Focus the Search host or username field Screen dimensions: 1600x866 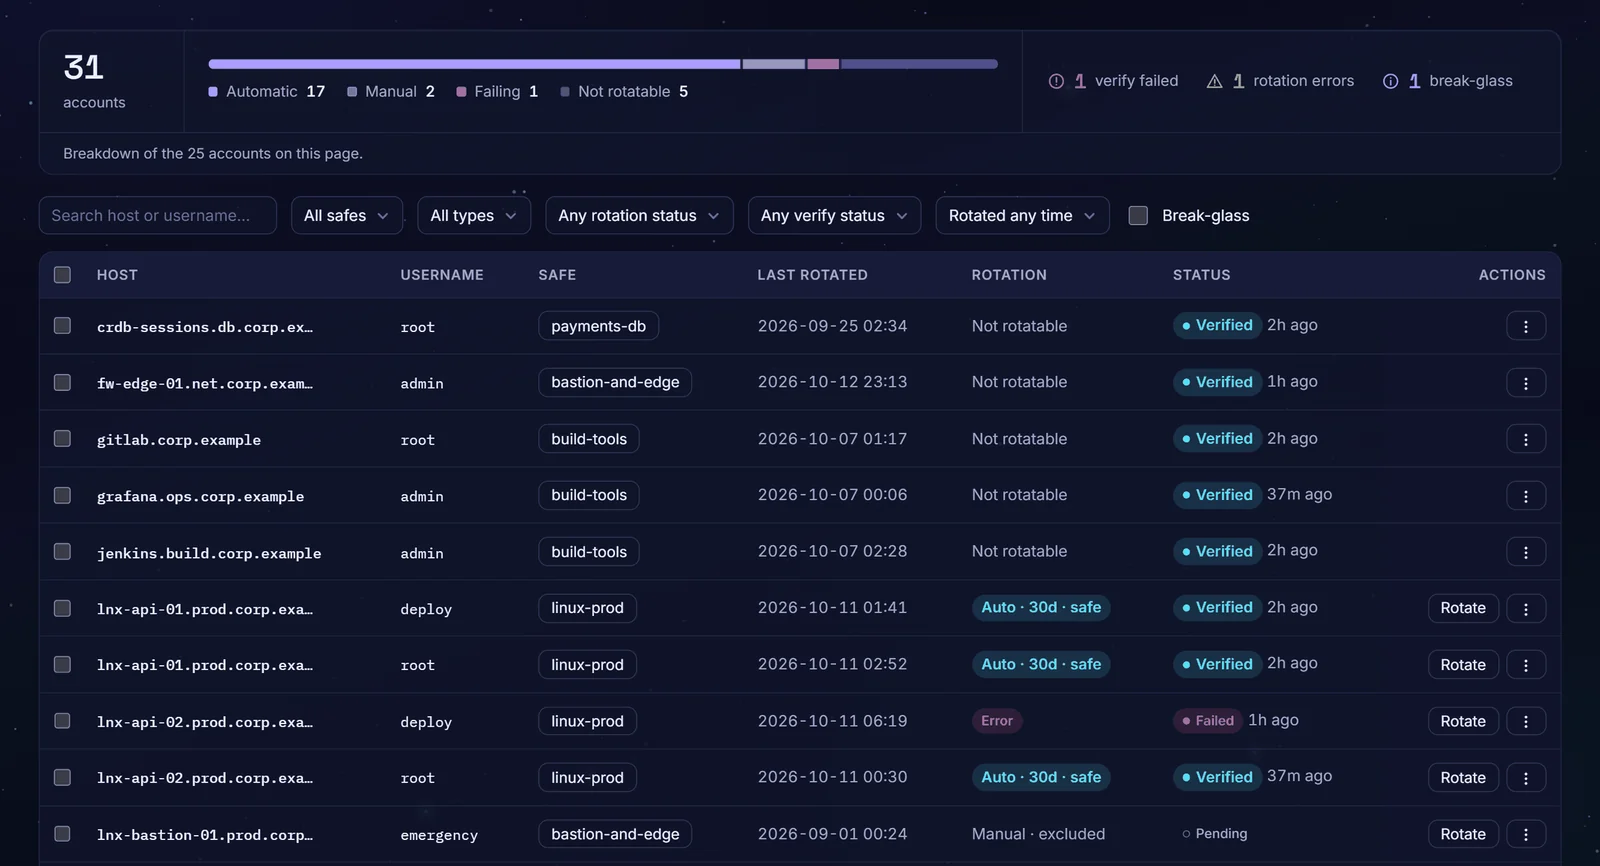[158, 215]
